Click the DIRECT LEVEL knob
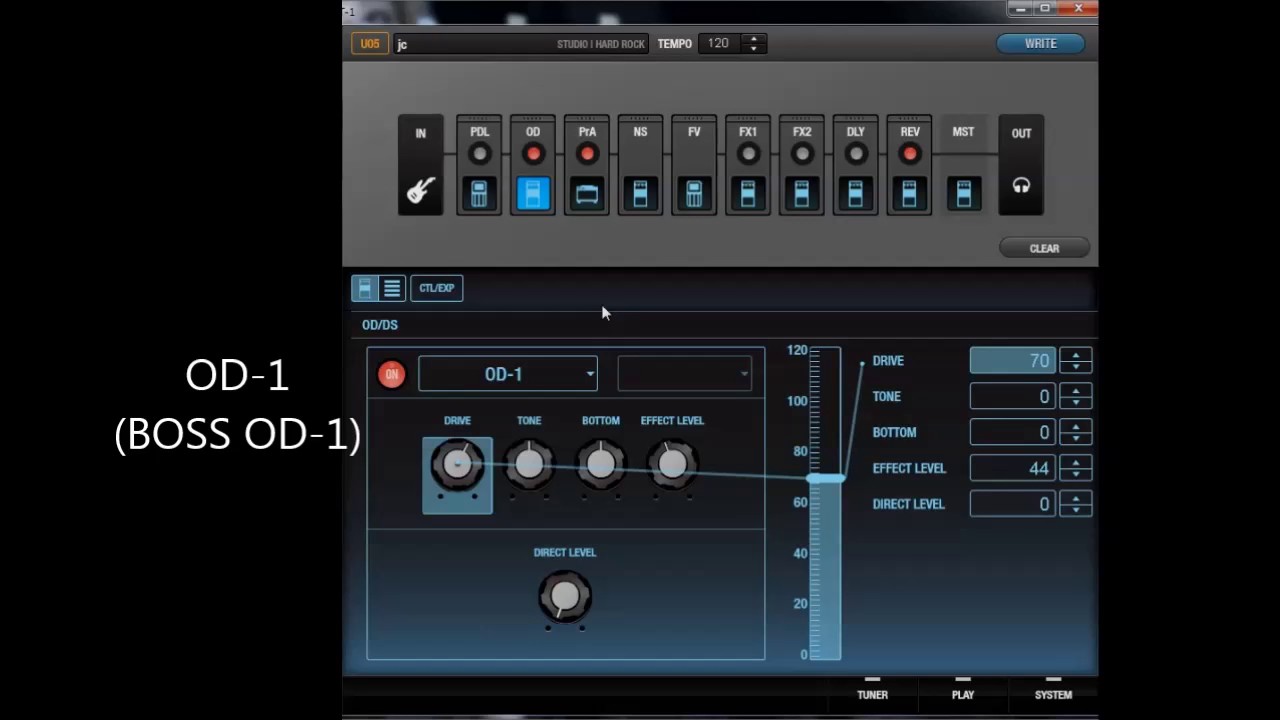The image size is (1280, 720). coord(565,597)
